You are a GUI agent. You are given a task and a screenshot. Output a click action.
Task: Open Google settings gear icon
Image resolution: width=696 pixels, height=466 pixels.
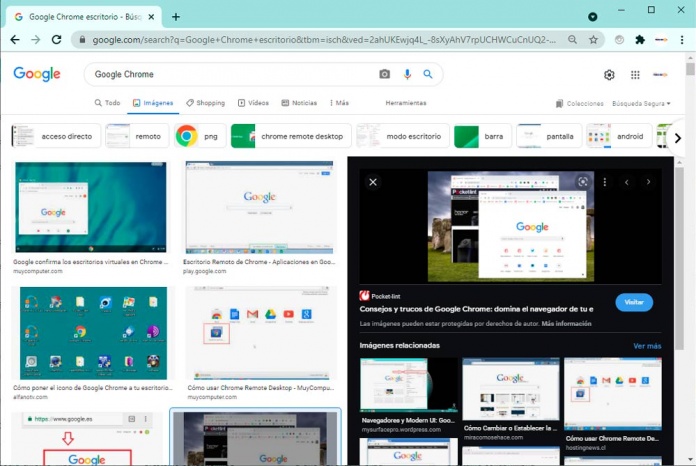(609, 75)
